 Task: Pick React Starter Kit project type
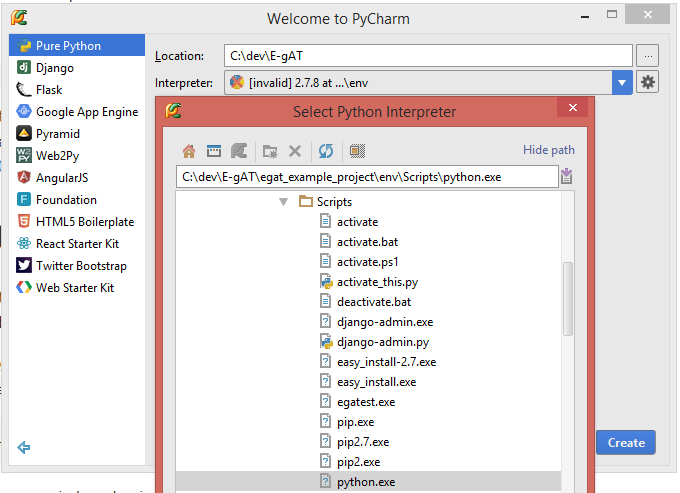pos(77,244)
